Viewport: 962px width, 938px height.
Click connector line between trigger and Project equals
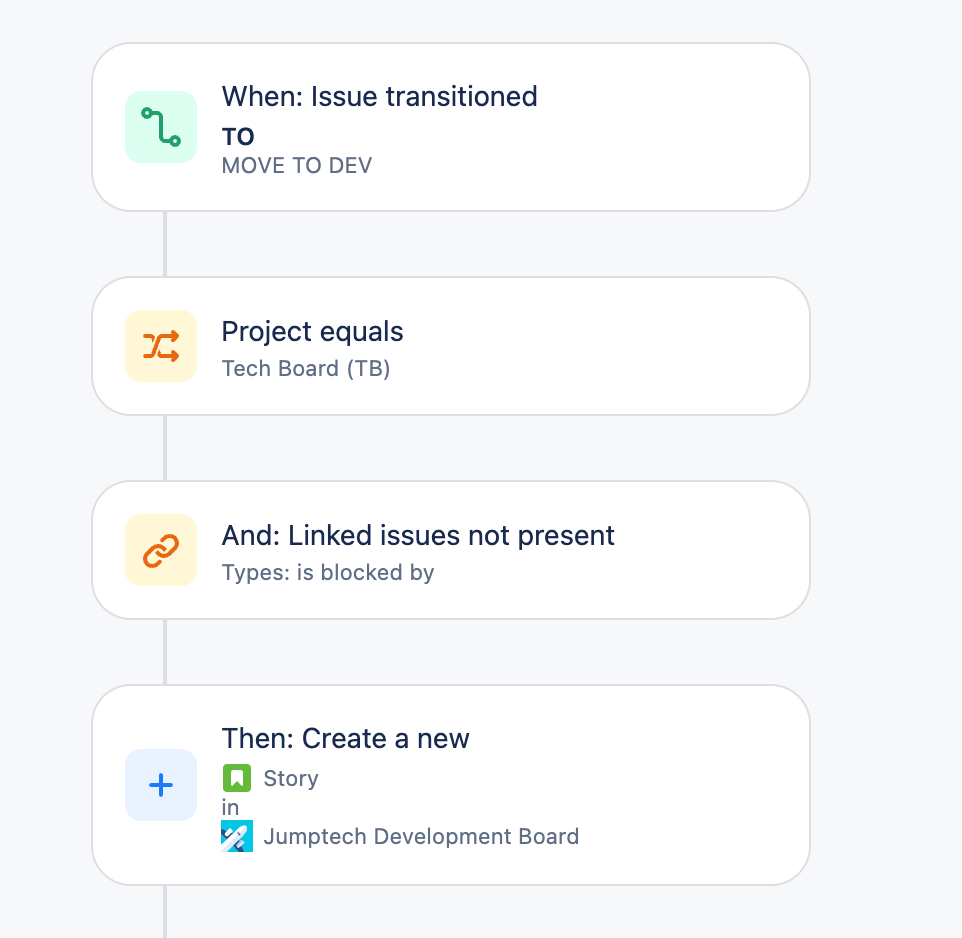(x=165, y=244)
